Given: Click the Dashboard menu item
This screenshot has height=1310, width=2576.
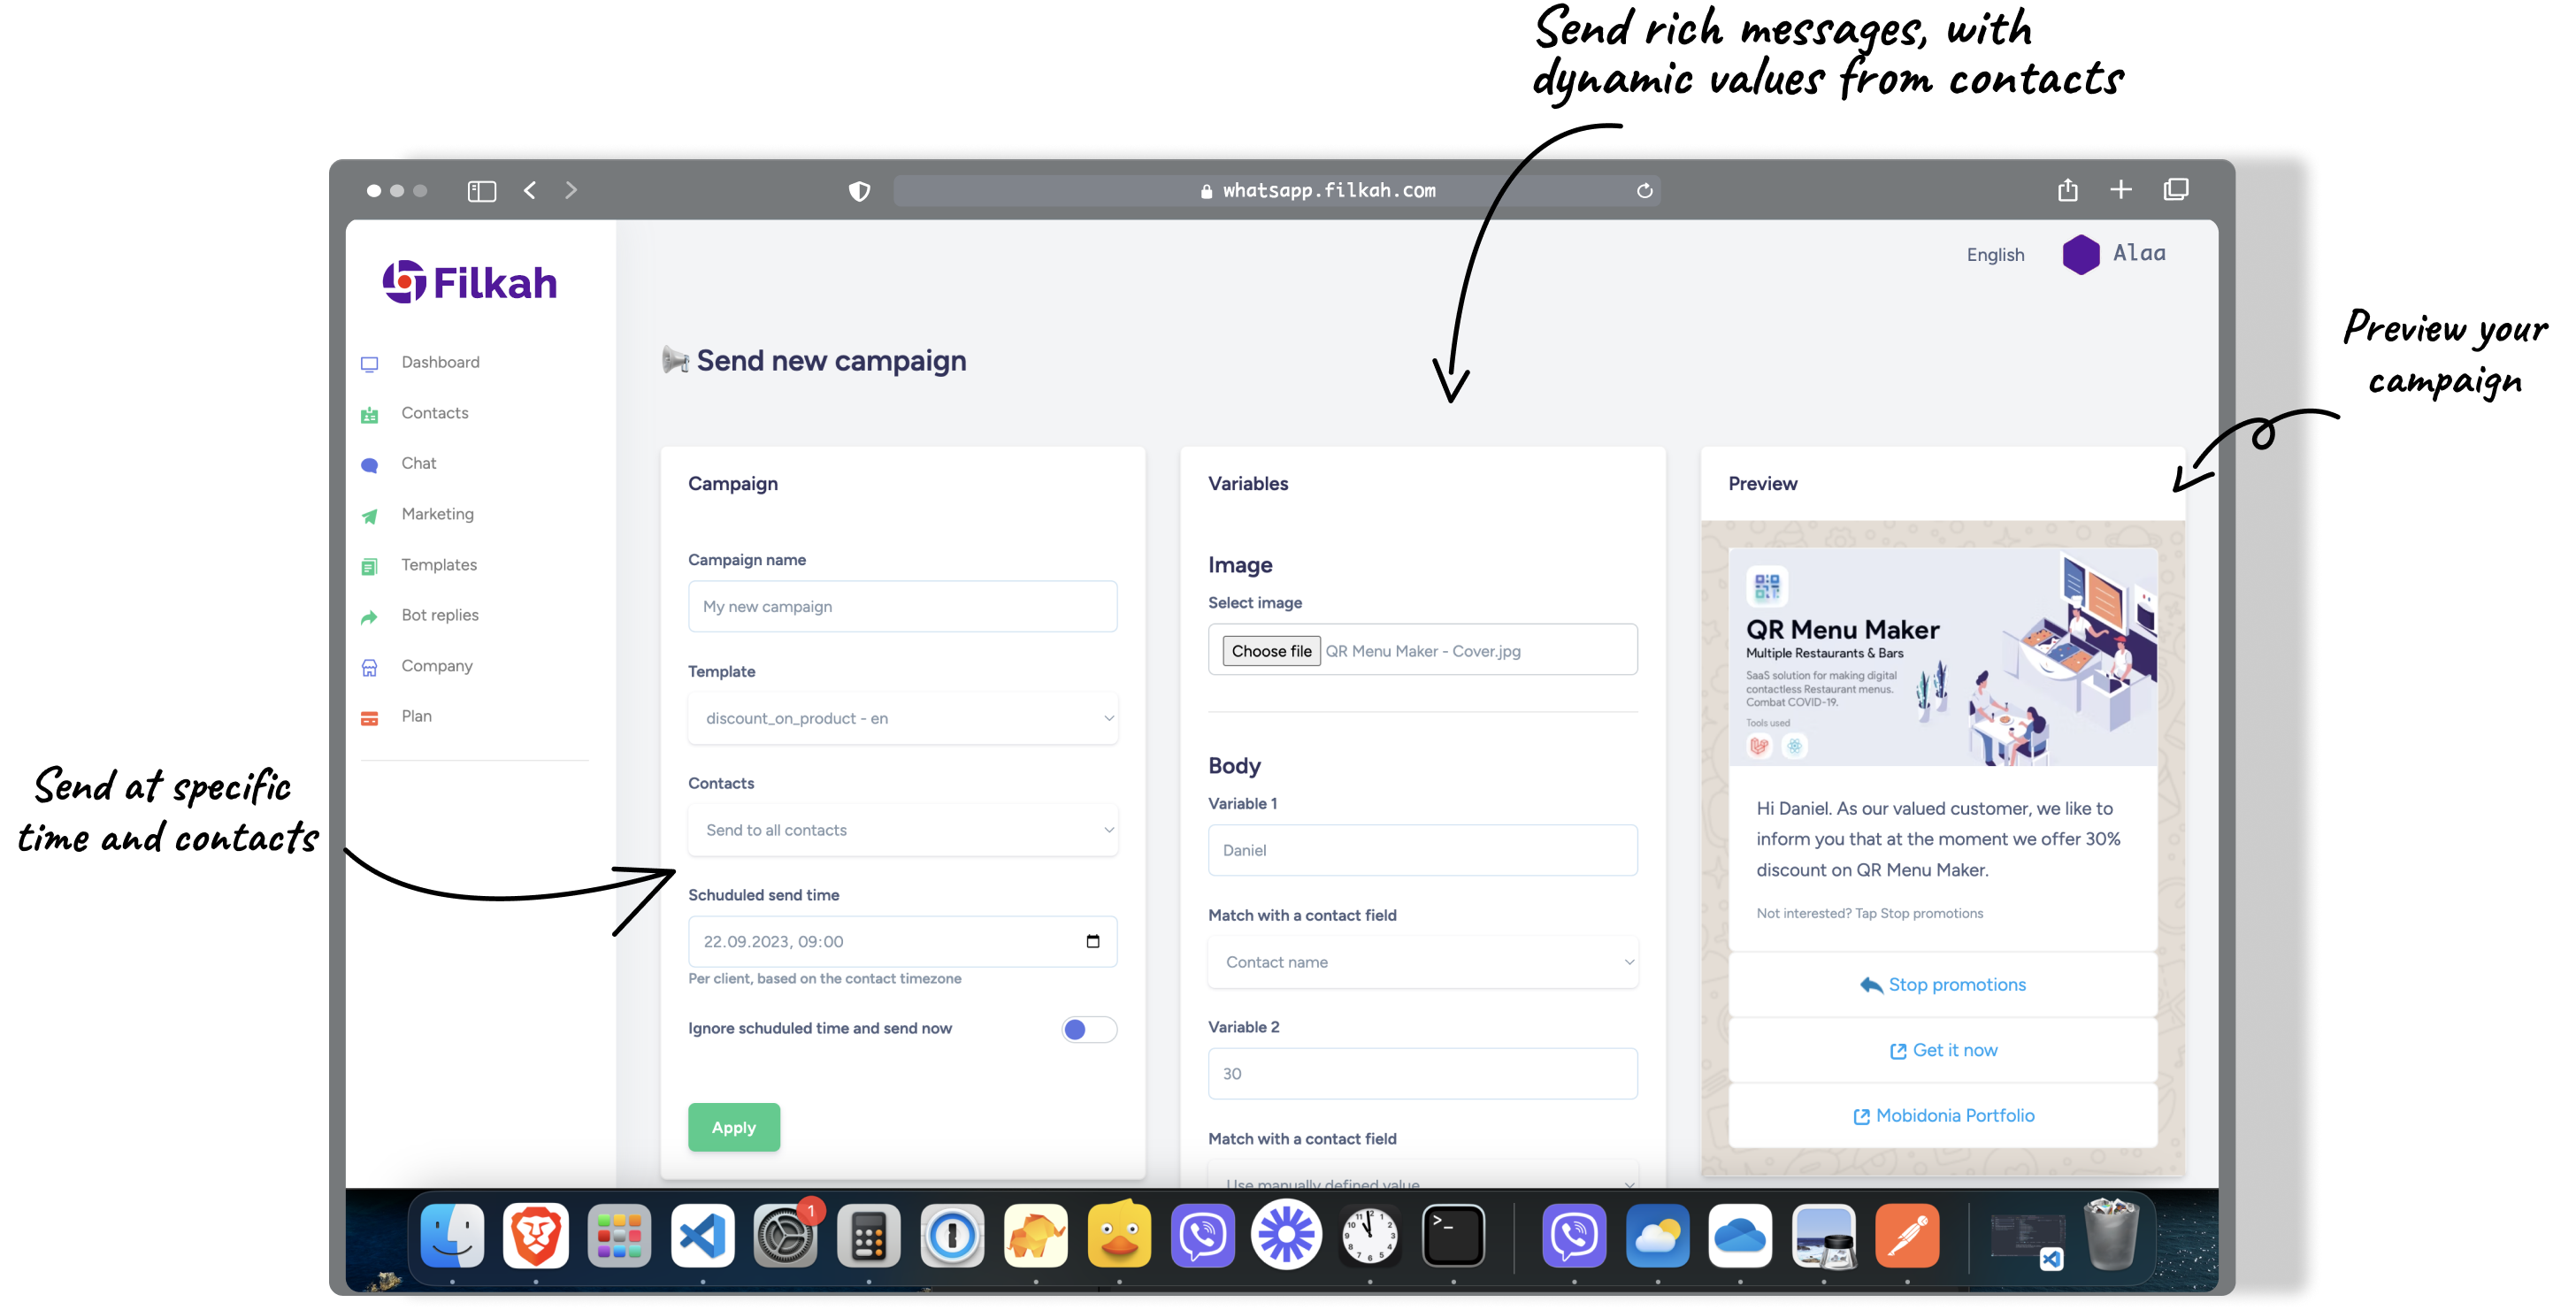Looking at the screenshot, I should point(438,361).
